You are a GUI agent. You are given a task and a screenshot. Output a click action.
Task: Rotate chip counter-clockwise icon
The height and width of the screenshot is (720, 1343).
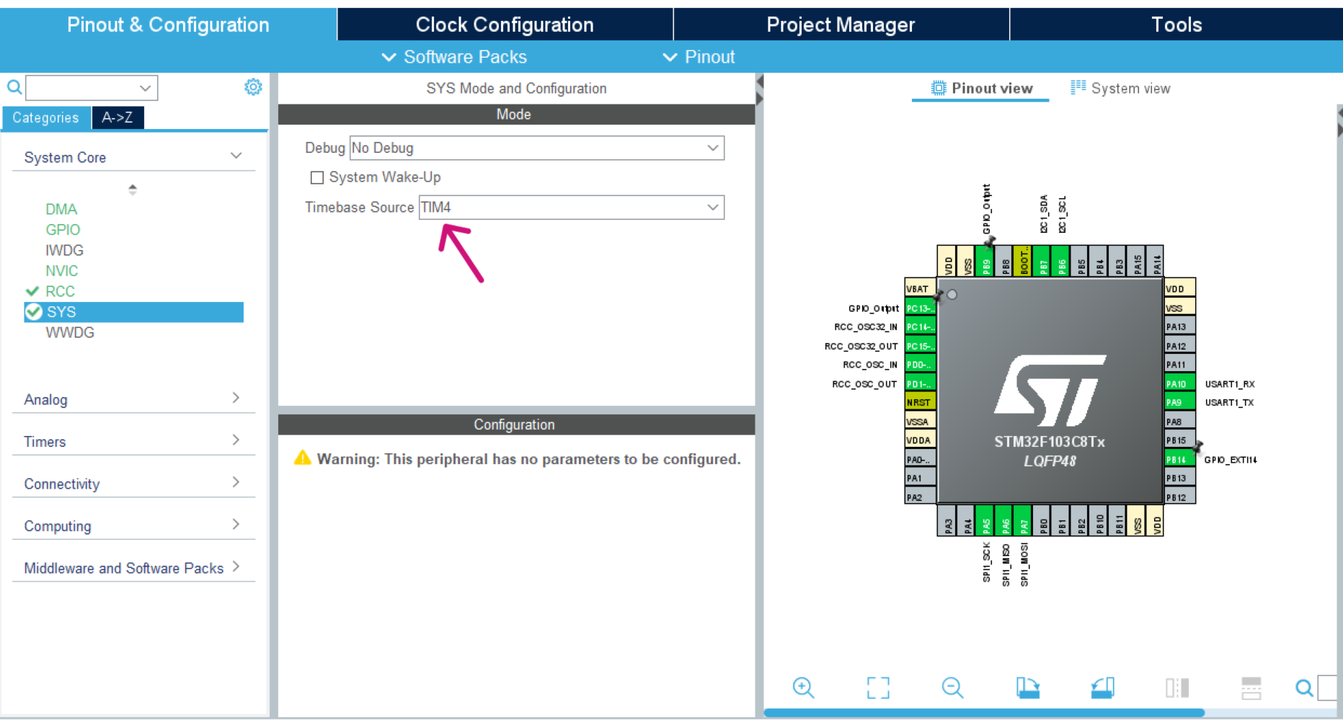(x=1102, y=687)
